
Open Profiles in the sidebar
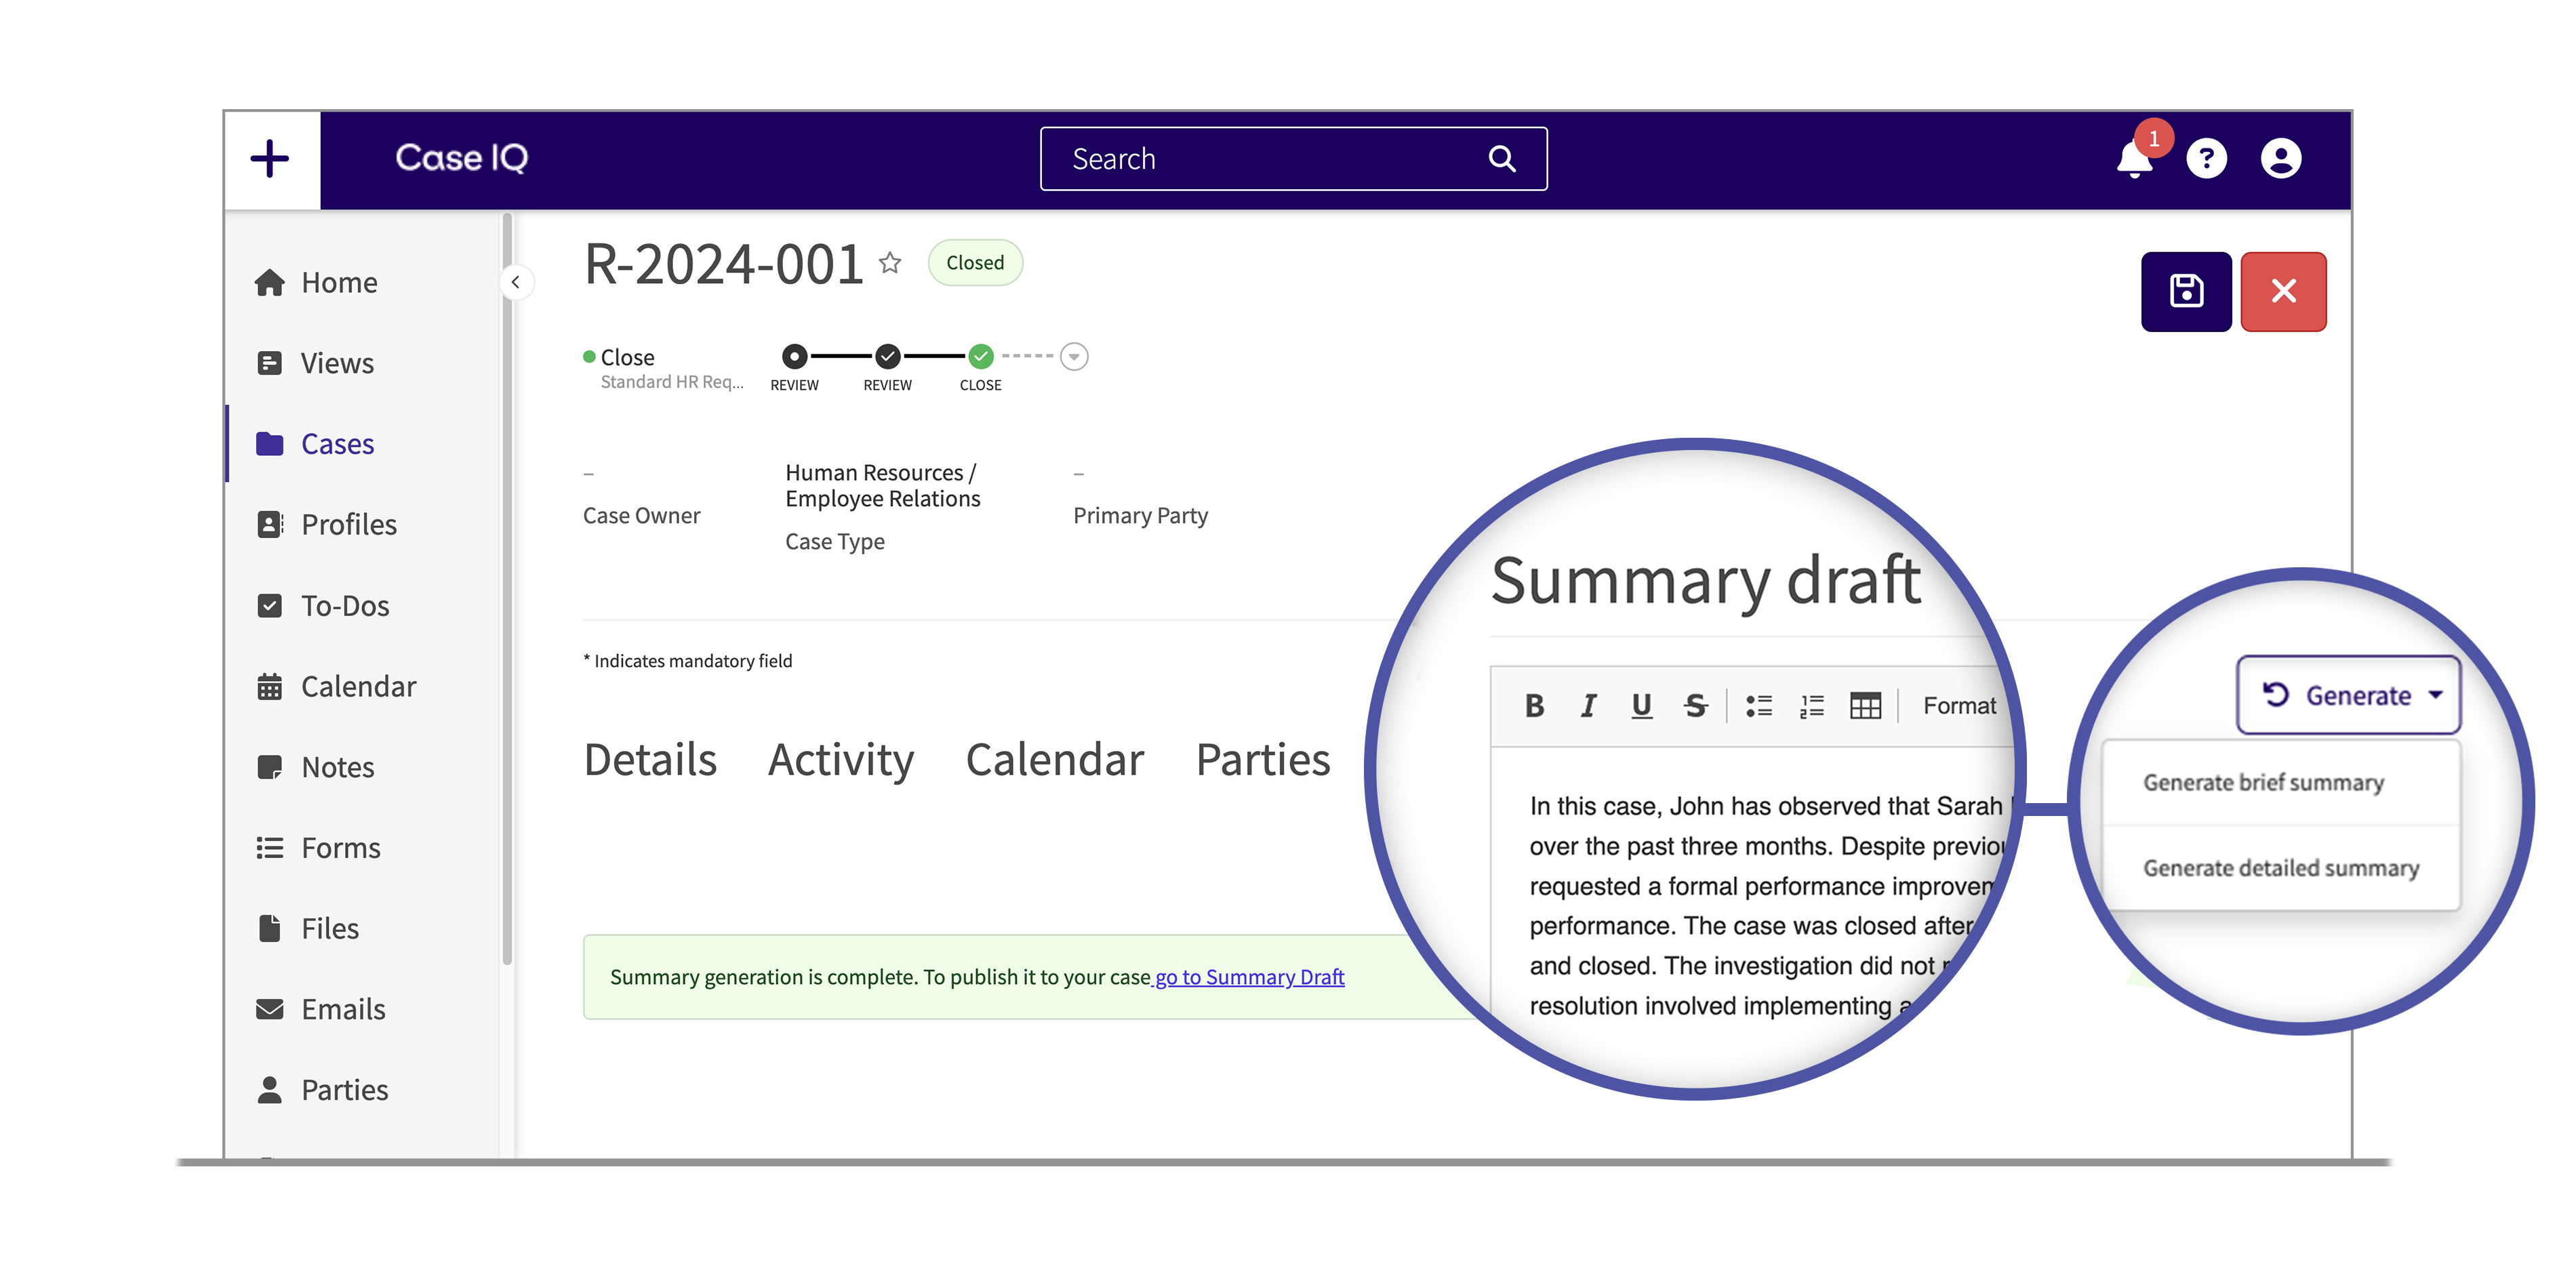coord(348,524)
